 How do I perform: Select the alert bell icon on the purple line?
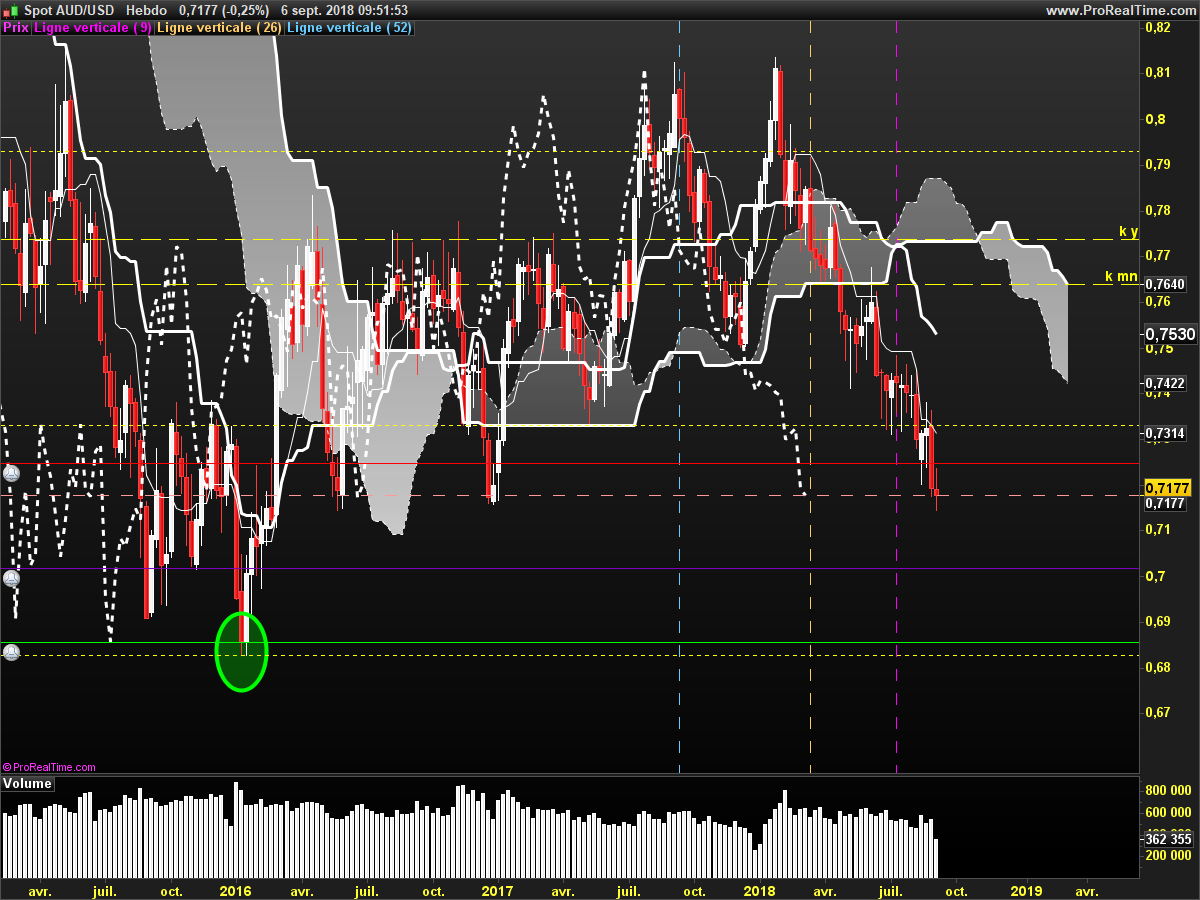[x=11, y=578]
